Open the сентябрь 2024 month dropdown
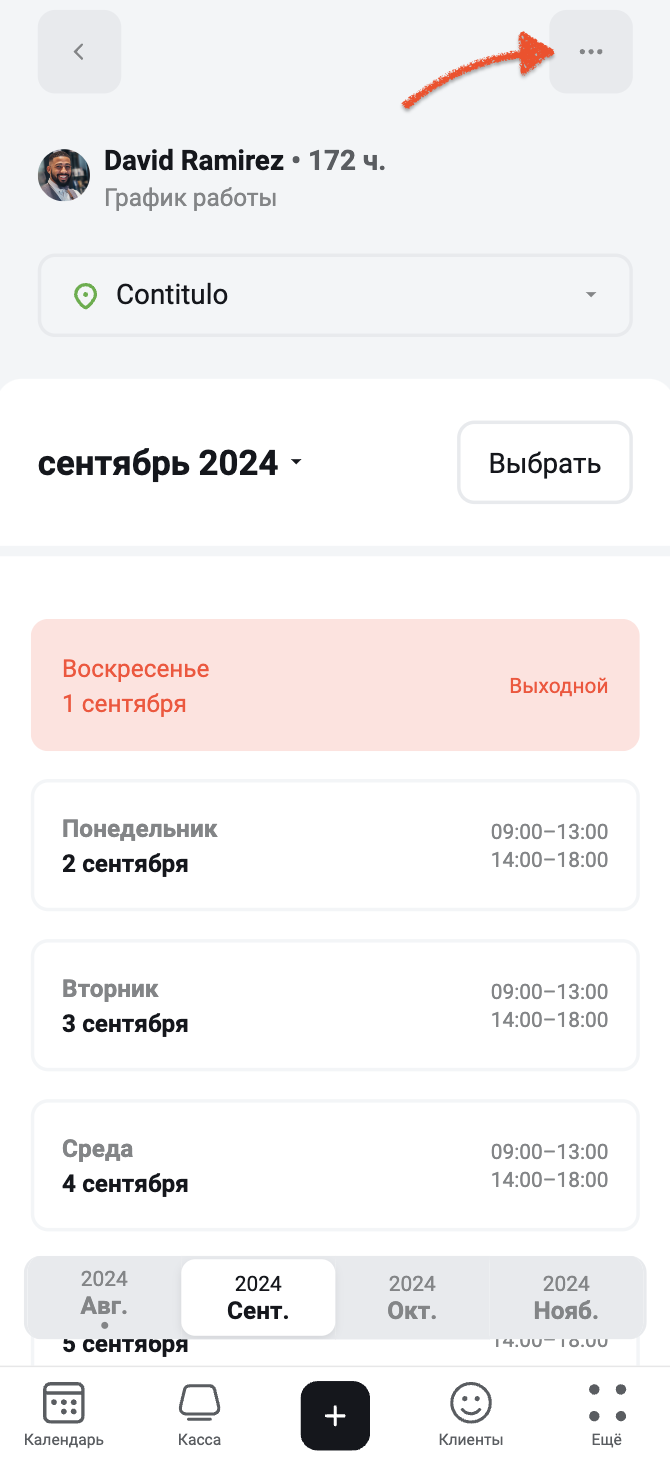This screenshot has width=670, height=1462. point(170,463)
